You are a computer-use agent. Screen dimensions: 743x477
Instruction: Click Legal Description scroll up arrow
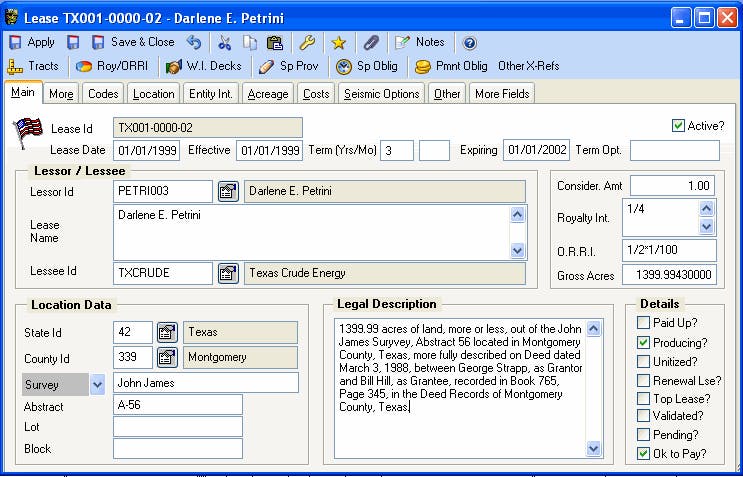click(x=593, y=328)
